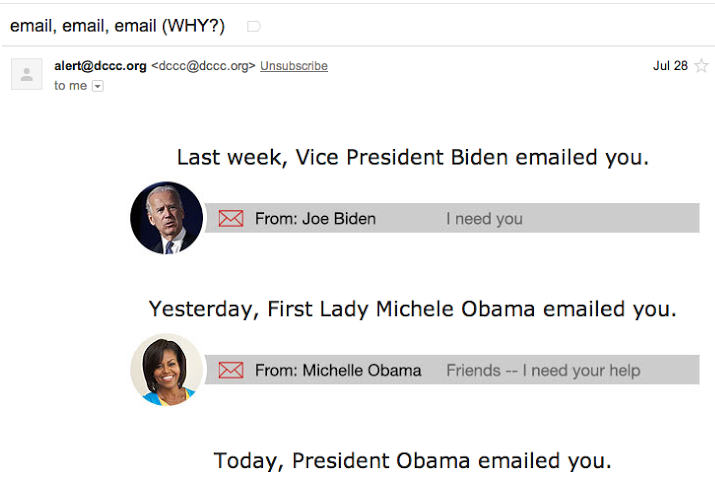This screenshot has height=477, width=715.
Task: Open the sender's grey avatar placeholder
Action: coord(27,74)
